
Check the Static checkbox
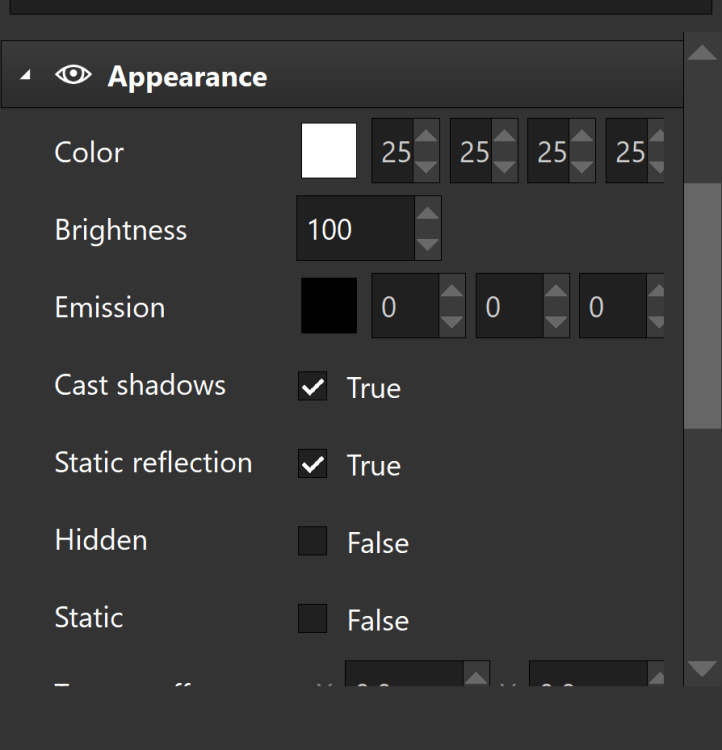[x=313, y=619]
